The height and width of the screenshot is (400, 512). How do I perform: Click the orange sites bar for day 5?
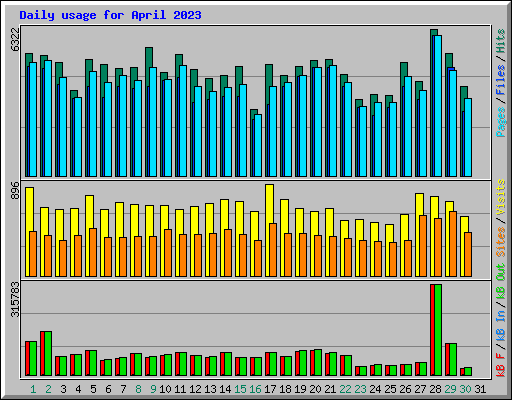click(x=93, y=252)
